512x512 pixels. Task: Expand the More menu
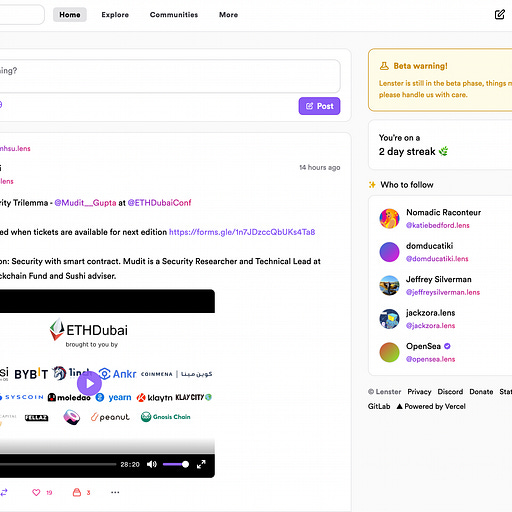click(x=228, y=15)
